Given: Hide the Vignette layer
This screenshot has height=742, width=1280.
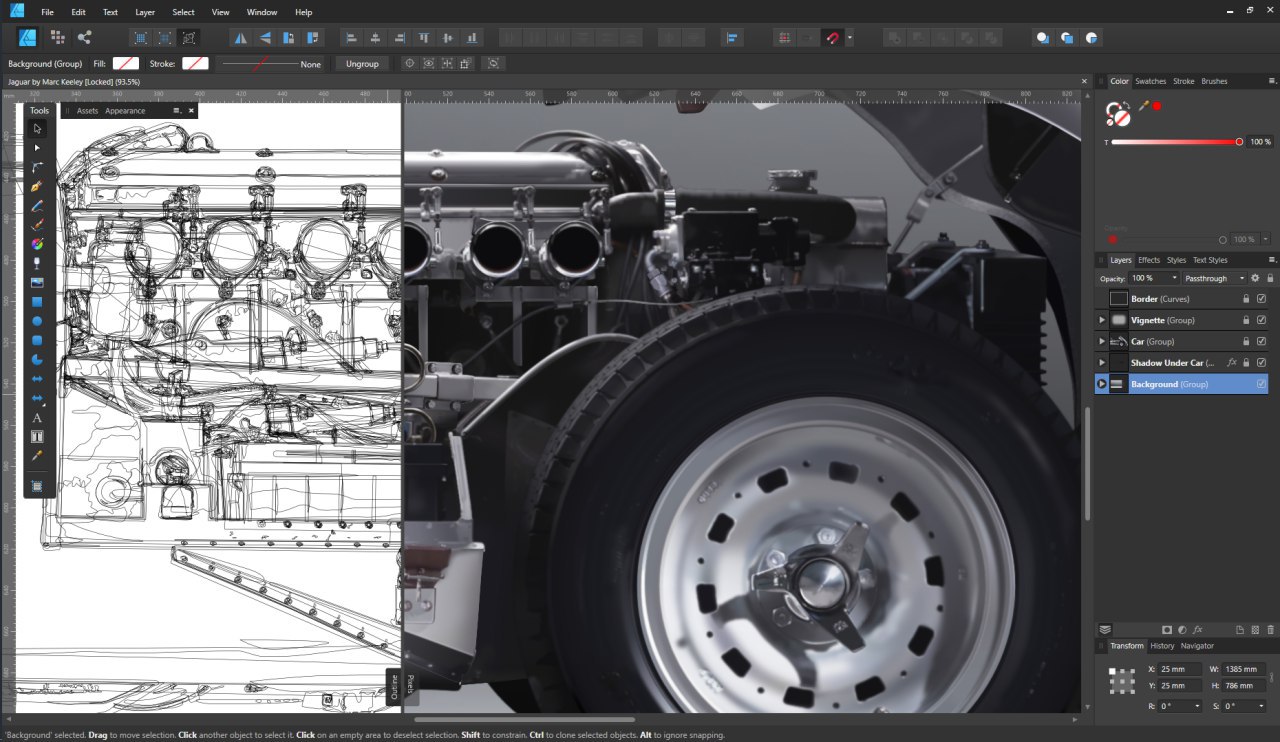Looking at the screenshot, I should [1261, 320].
